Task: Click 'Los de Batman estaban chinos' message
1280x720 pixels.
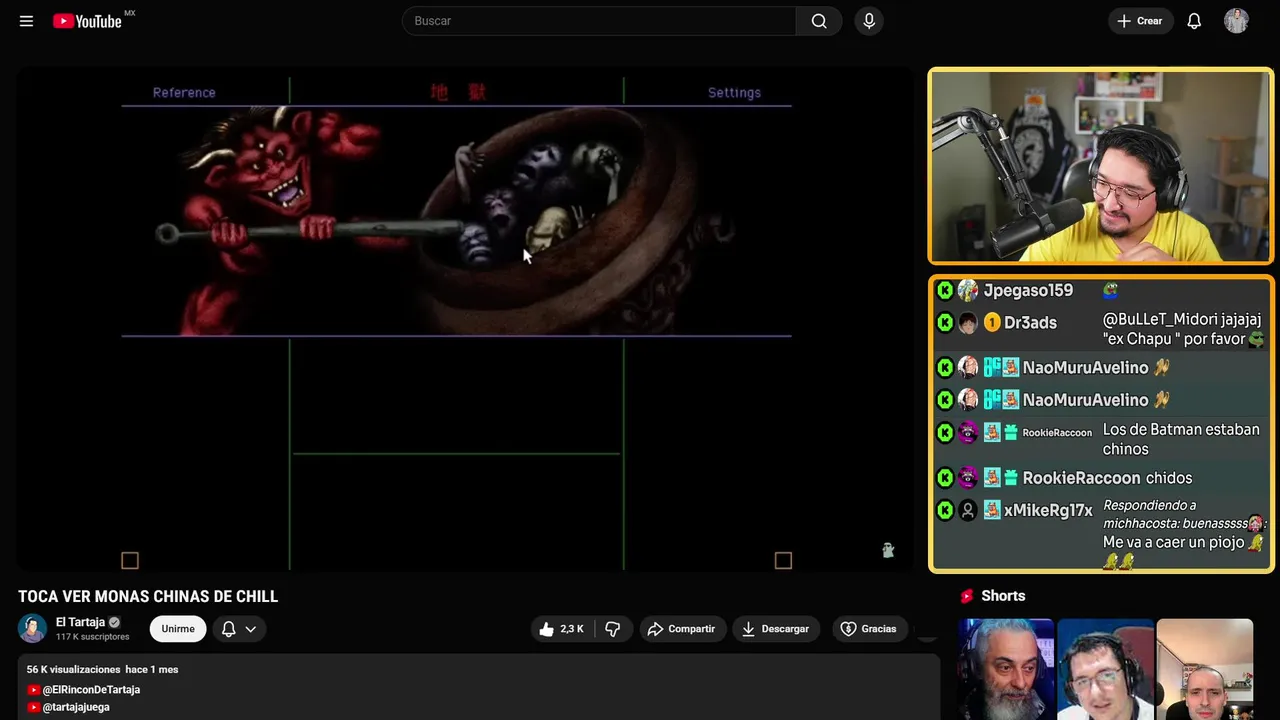Action: [x=1181, y=439]
